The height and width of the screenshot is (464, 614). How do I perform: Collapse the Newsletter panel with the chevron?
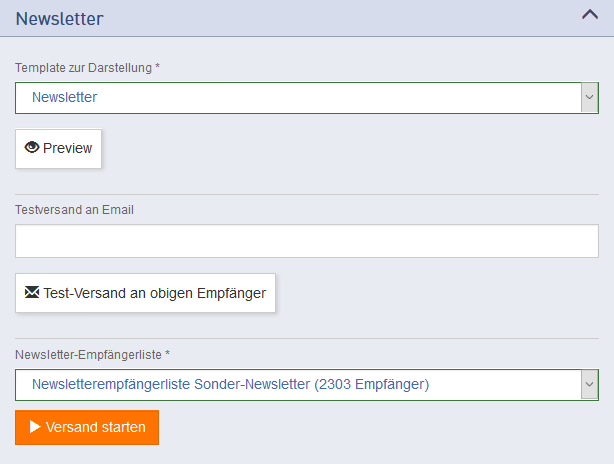(589, 15)
